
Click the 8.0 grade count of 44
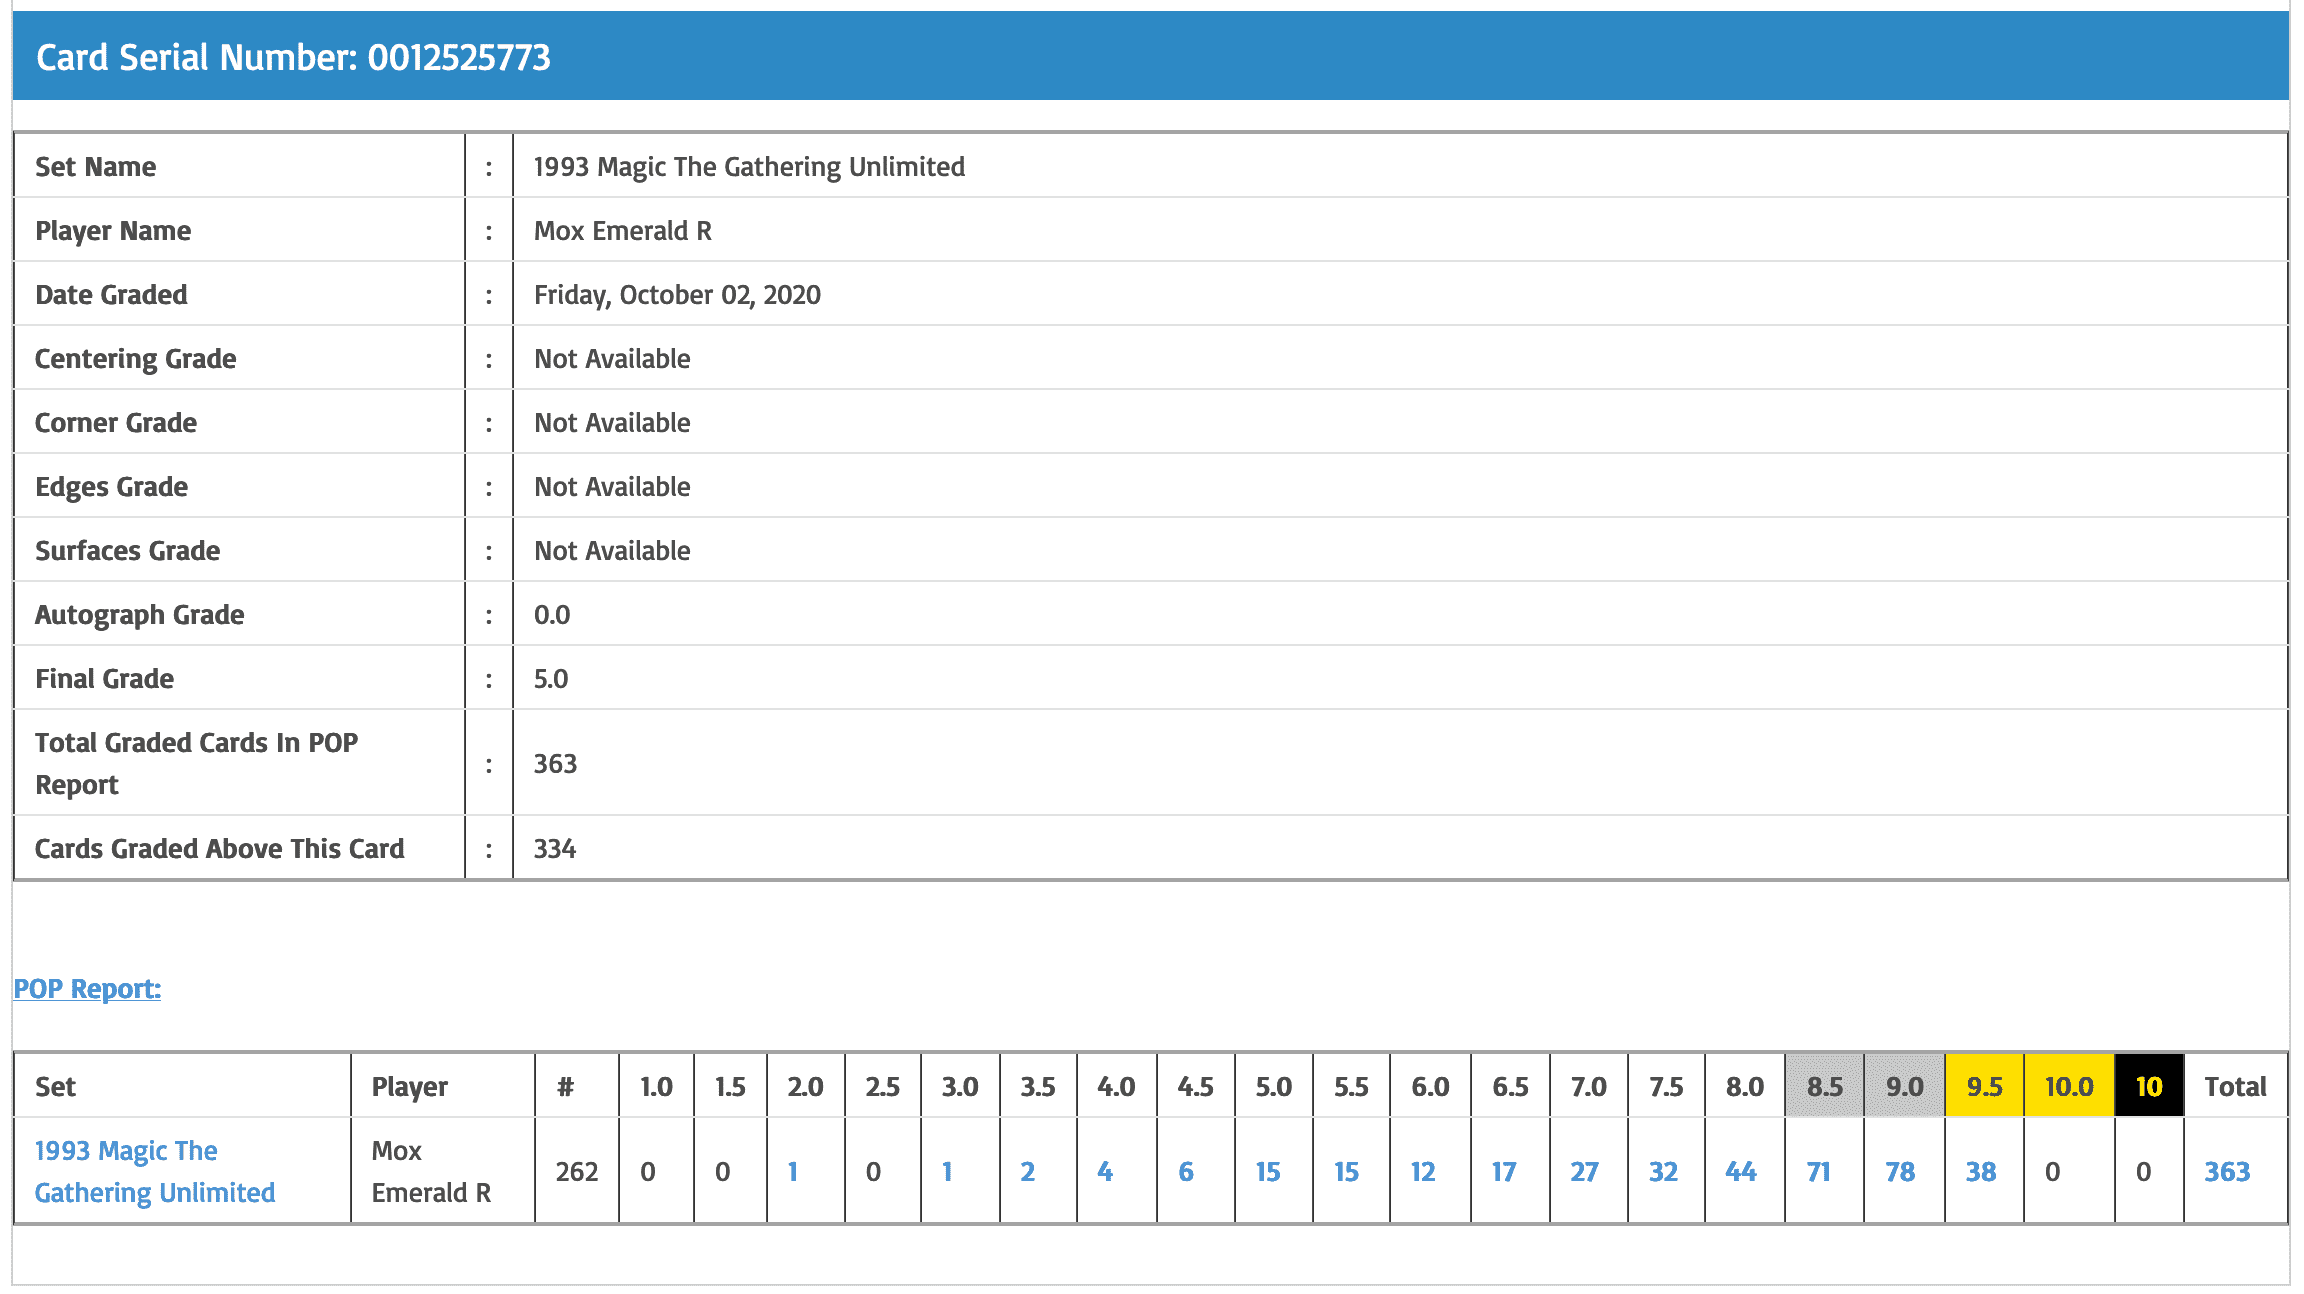[x=1741, y=1171]
